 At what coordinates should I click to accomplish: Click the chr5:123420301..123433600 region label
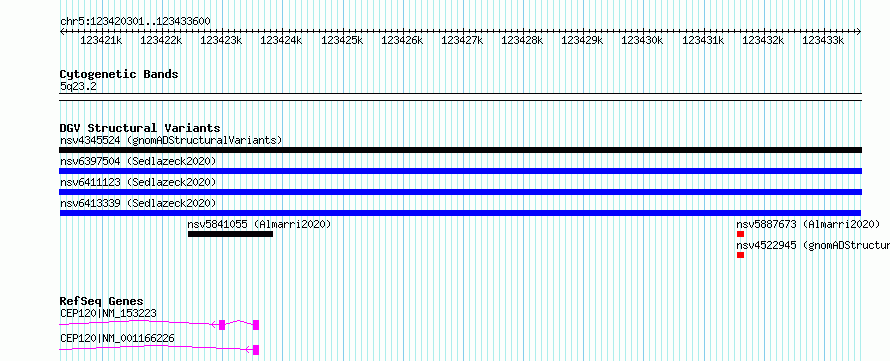(135, 22)
